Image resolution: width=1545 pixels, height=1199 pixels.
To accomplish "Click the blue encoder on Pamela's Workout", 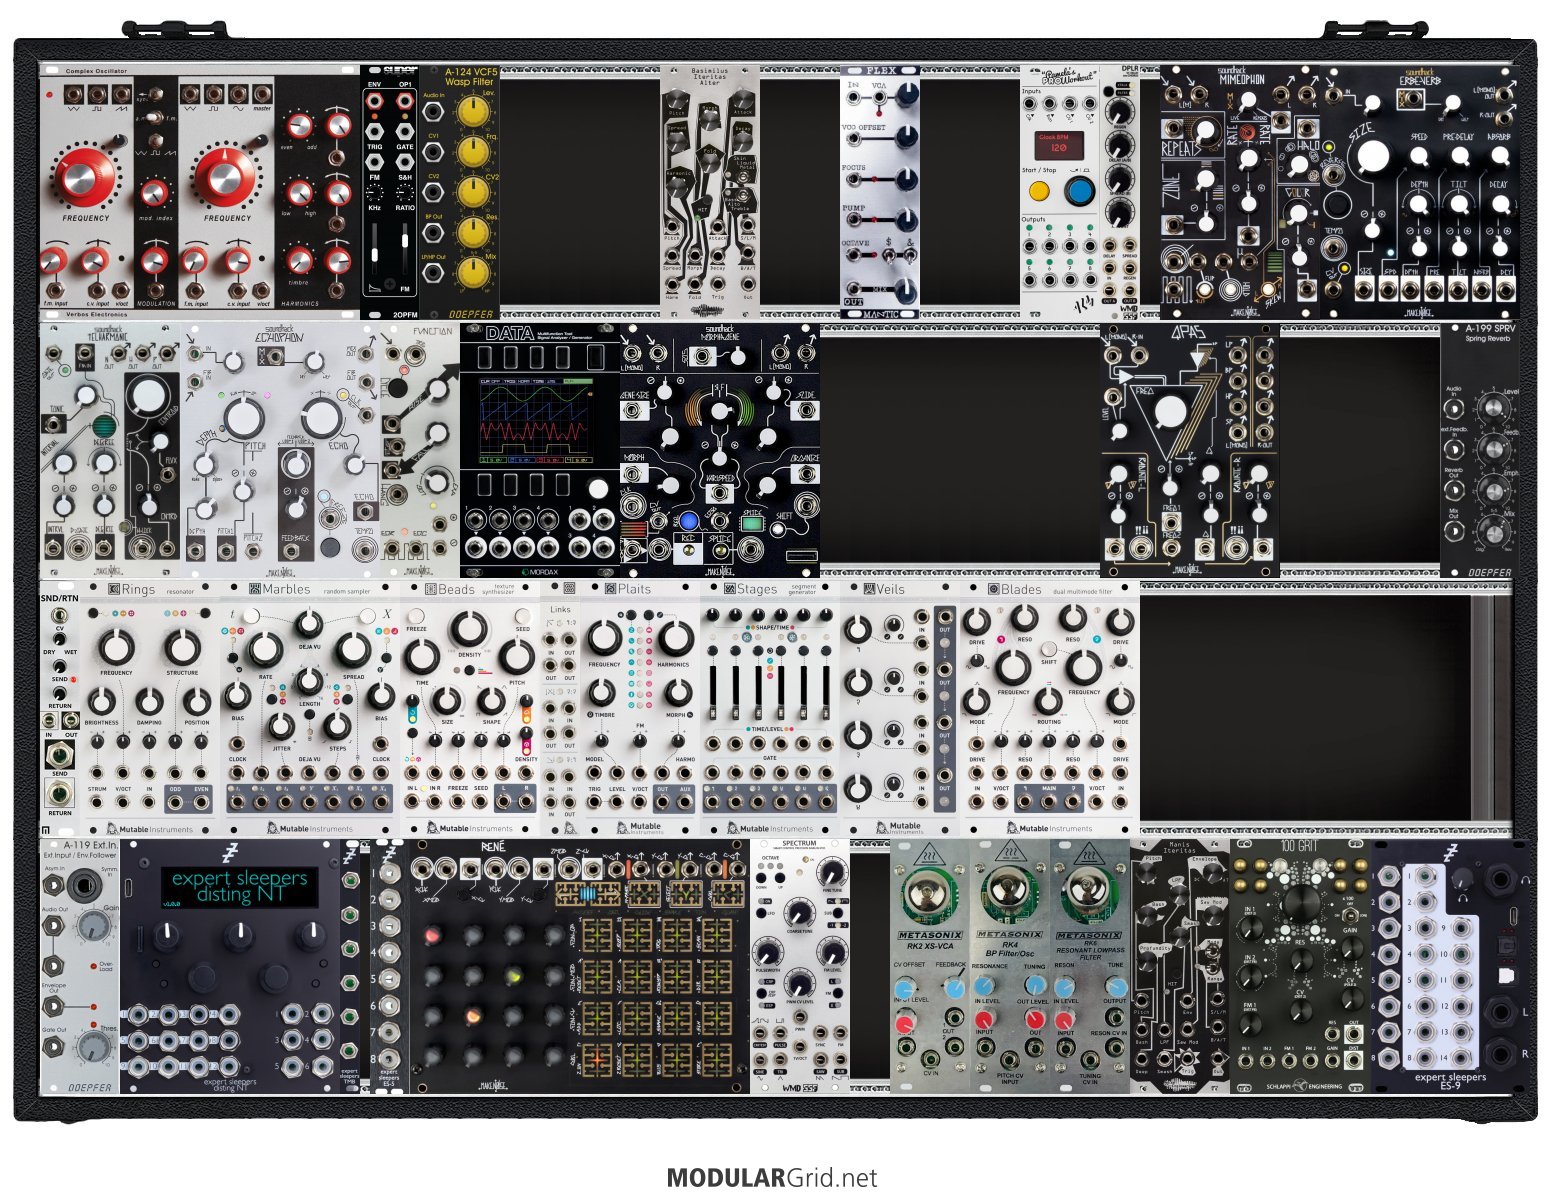I will click(x=1079, y=191).
